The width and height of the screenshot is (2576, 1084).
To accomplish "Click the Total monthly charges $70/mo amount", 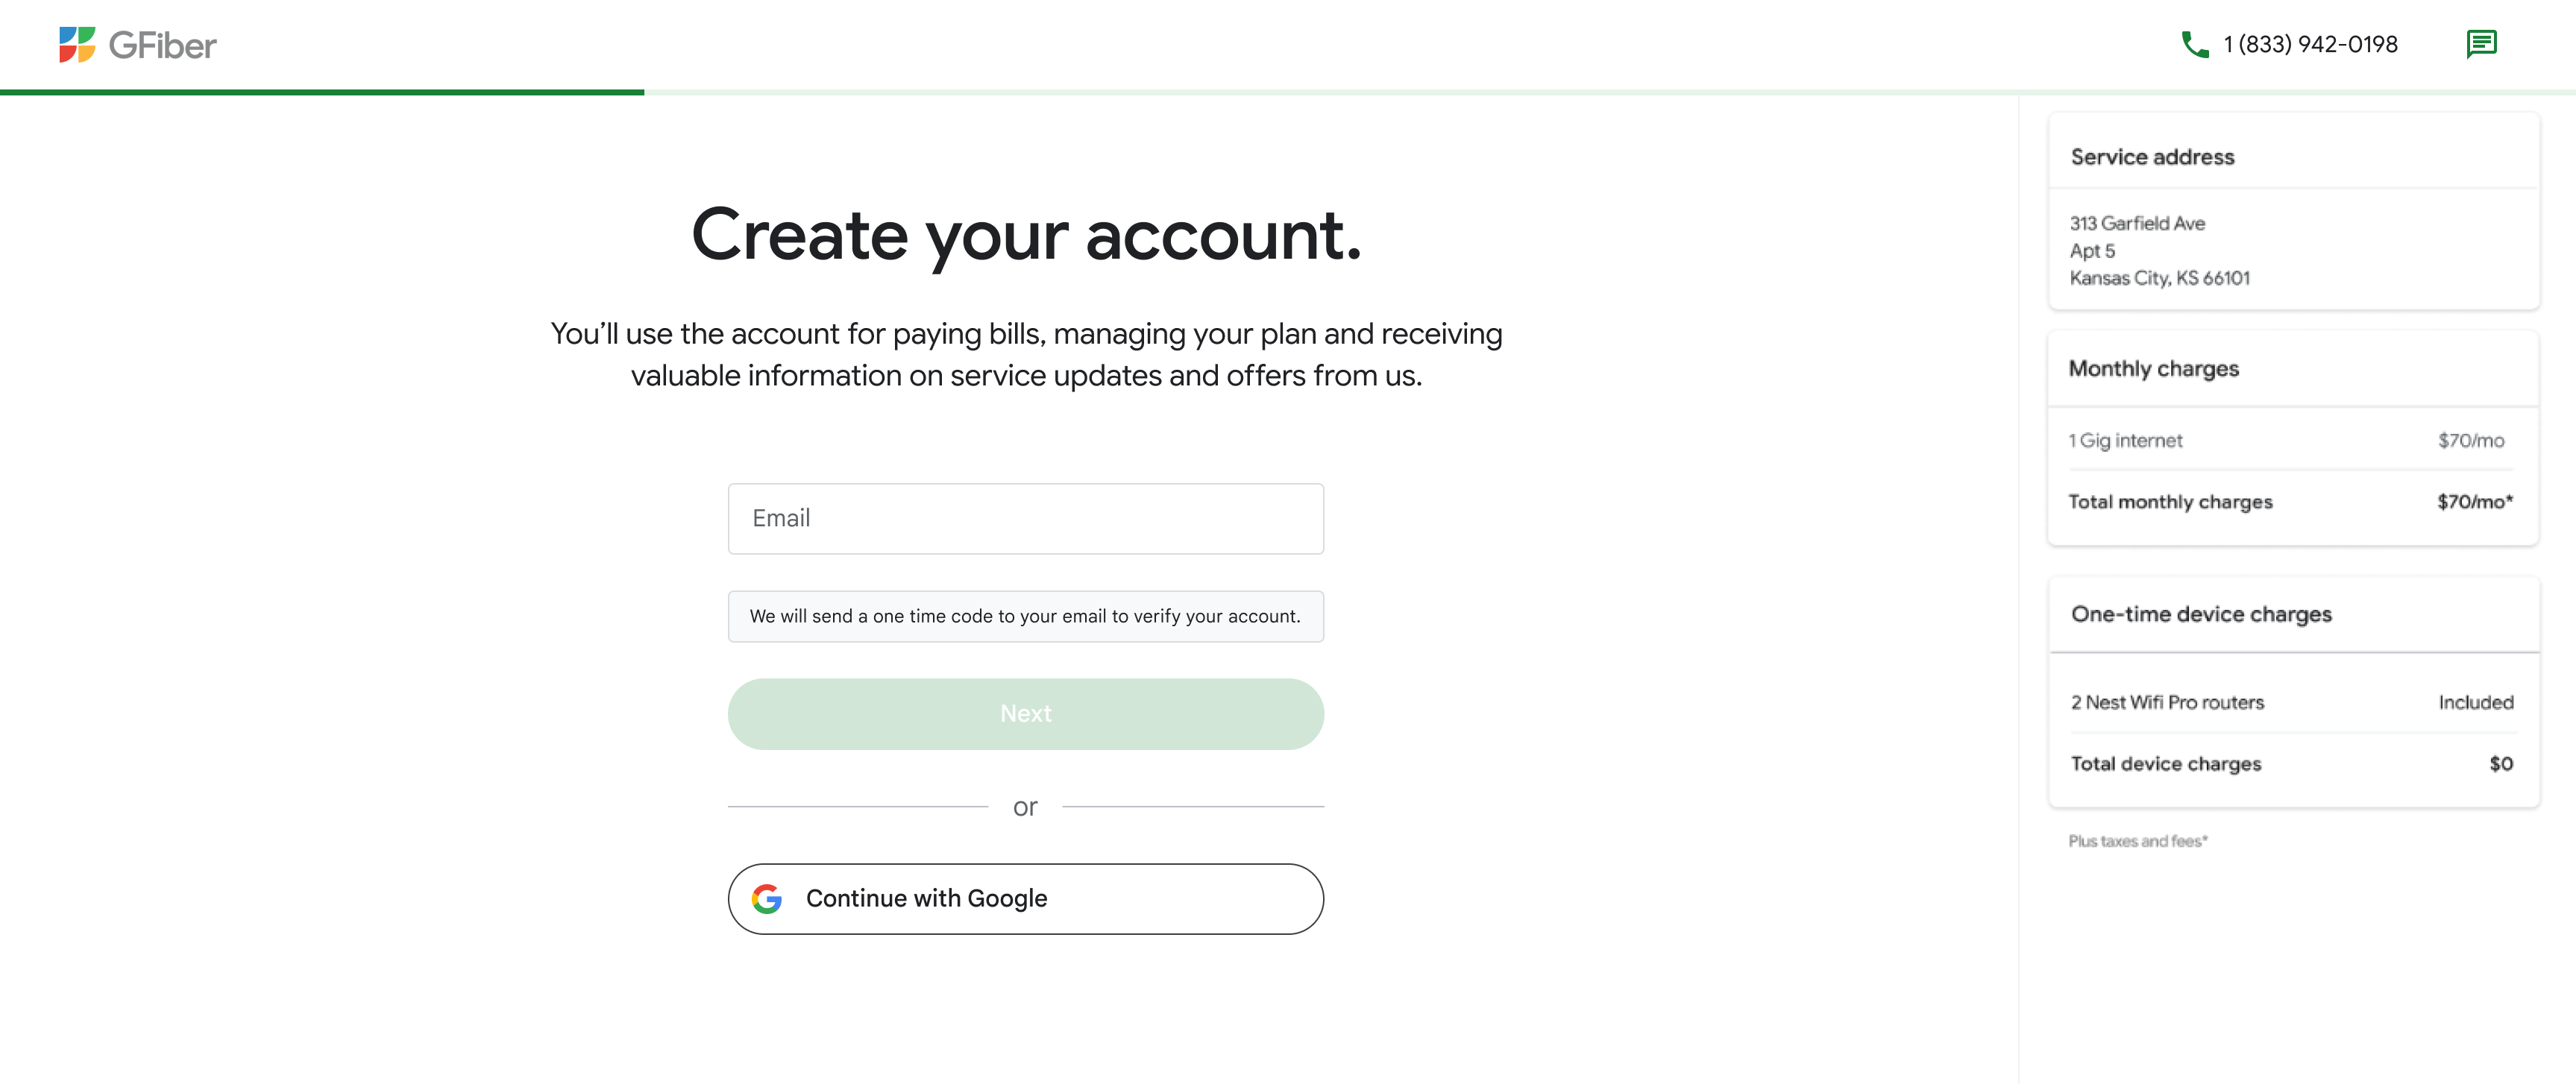I will [x=2474, y=502].
